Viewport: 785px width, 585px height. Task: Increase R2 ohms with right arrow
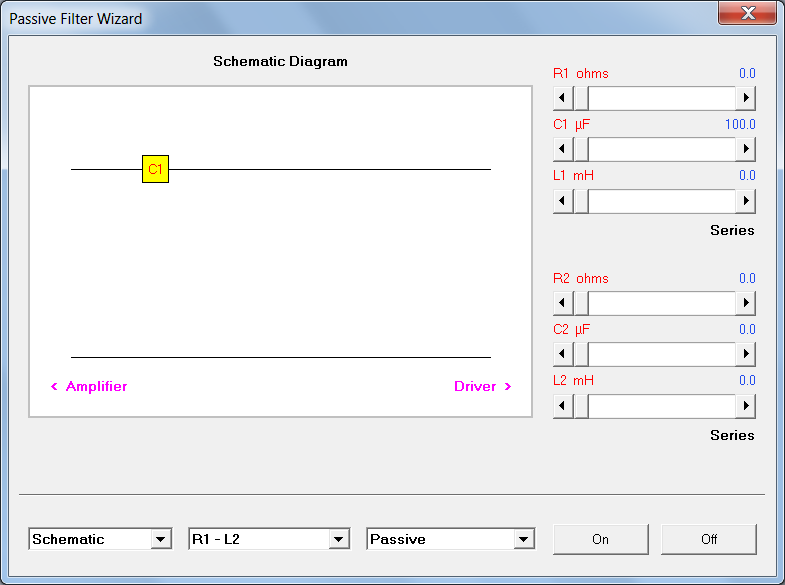pos(745,303)
